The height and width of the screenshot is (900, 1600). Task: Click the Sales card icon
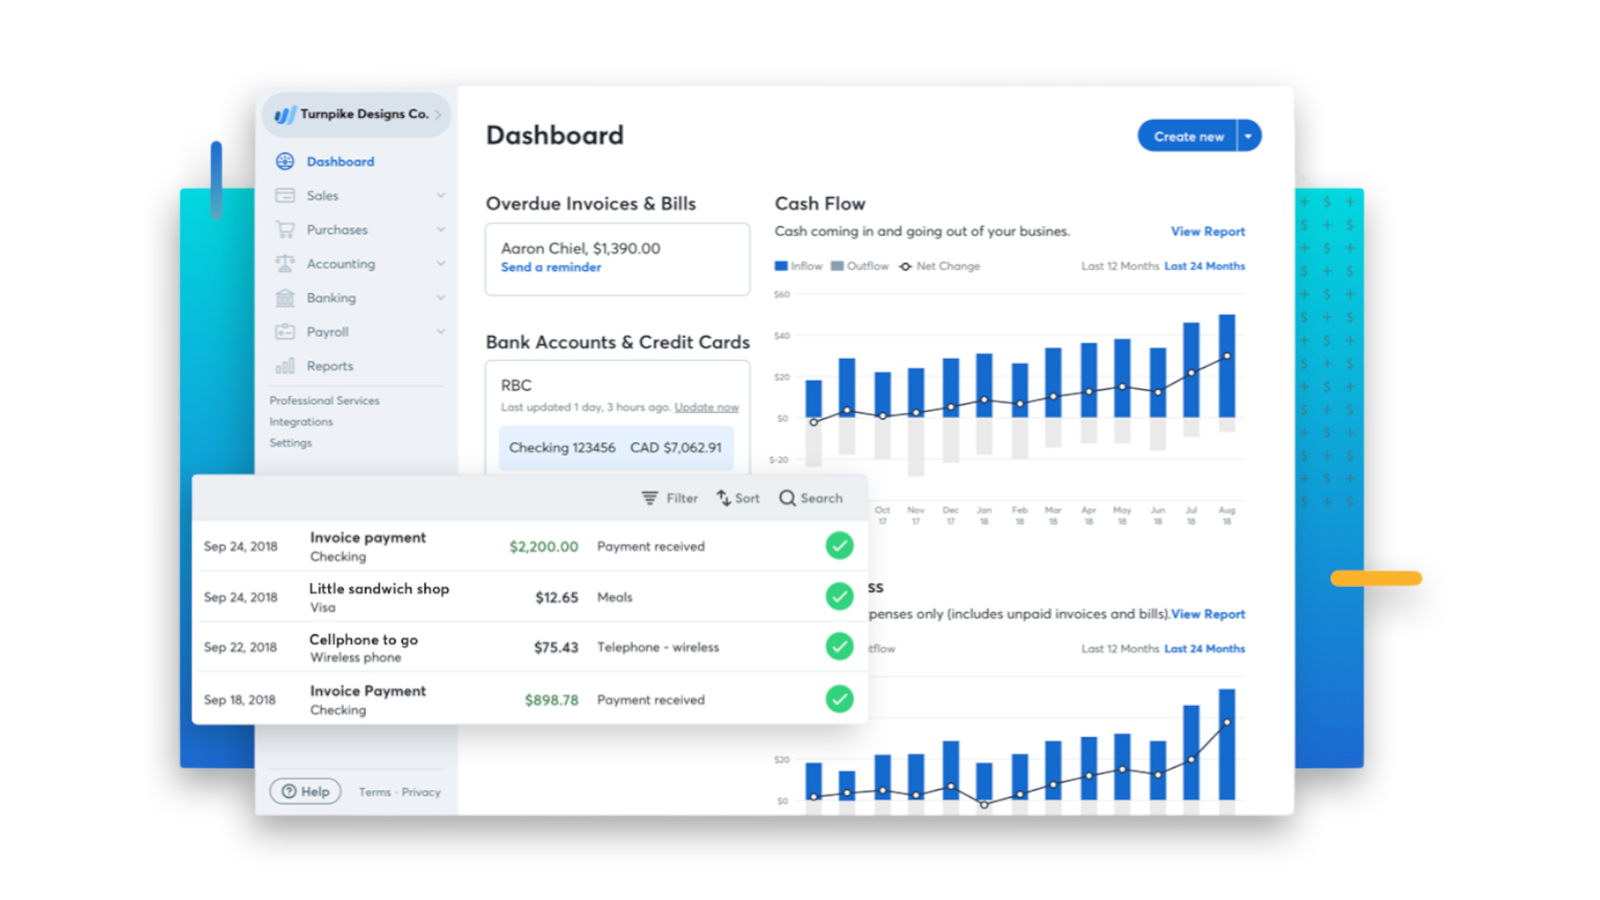(x=285, y=196)
